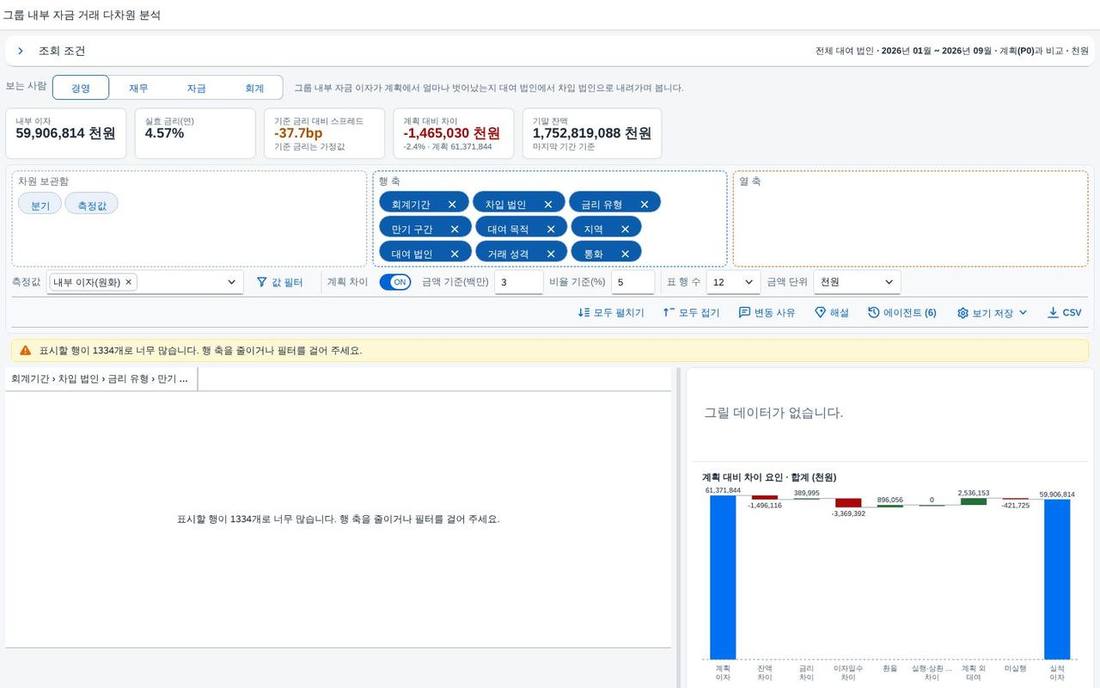The height and width of the screenshot is (688, 1100).
Task: Download the CSV export
Action: pyautogui.click(x=1064, y=313)
